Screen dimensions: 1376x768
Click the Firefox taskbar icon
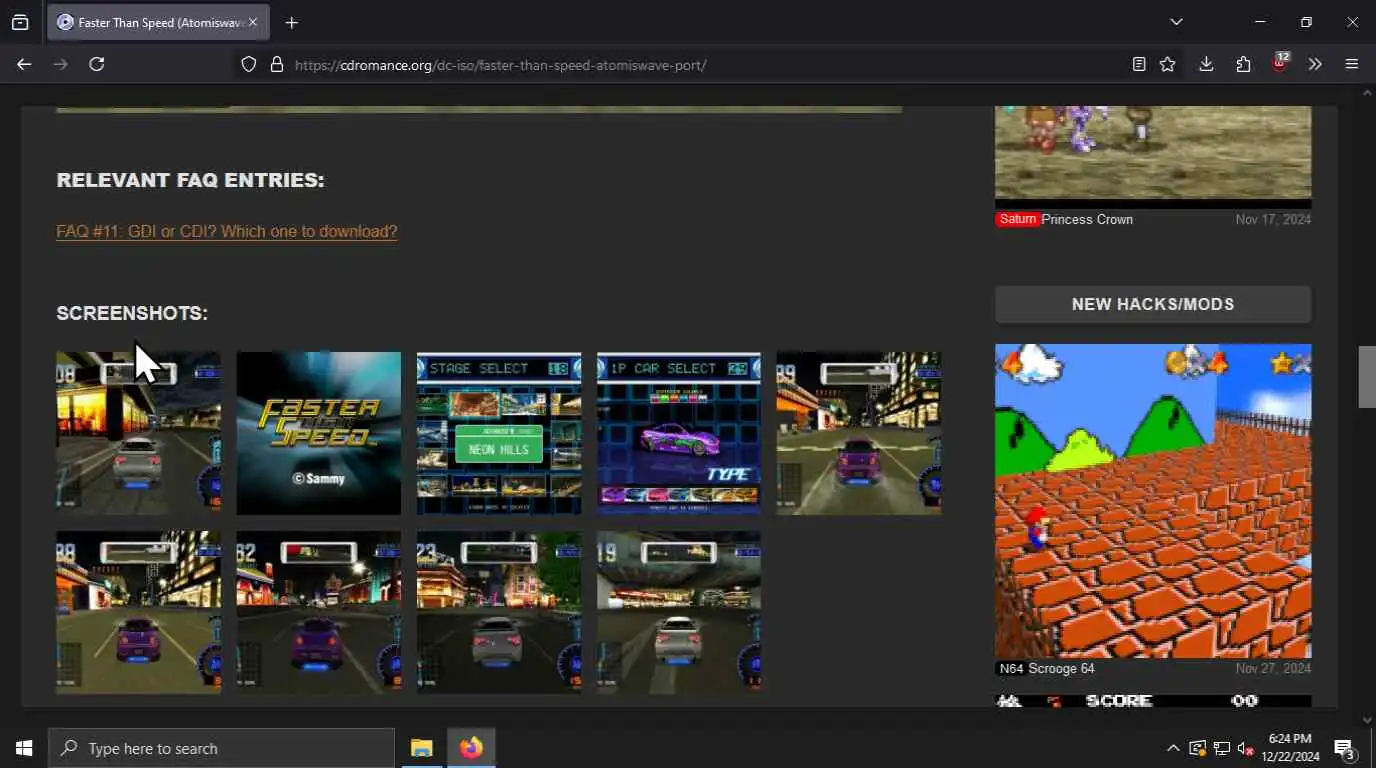tap(471, 748)
